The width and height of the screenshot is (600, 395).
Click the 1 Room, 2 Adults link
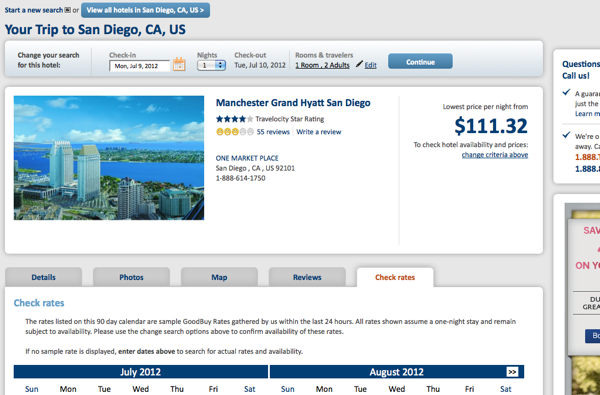click(x=322, y=65)
